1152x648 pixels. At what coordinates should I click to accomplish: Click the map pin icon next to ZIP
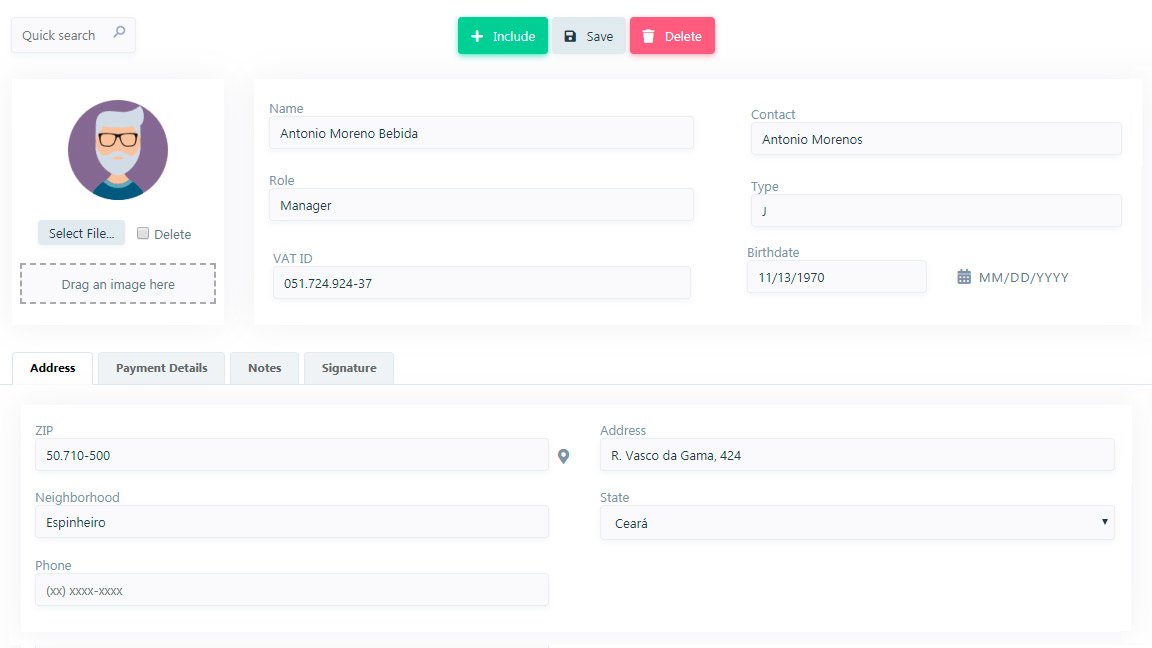564,456
